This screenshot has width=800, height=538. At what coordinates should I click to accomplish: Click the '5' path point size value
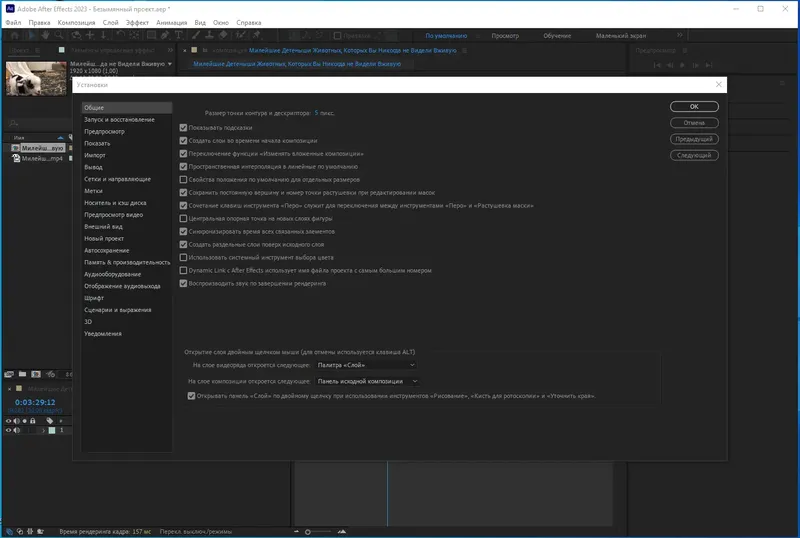pos(316,113)
